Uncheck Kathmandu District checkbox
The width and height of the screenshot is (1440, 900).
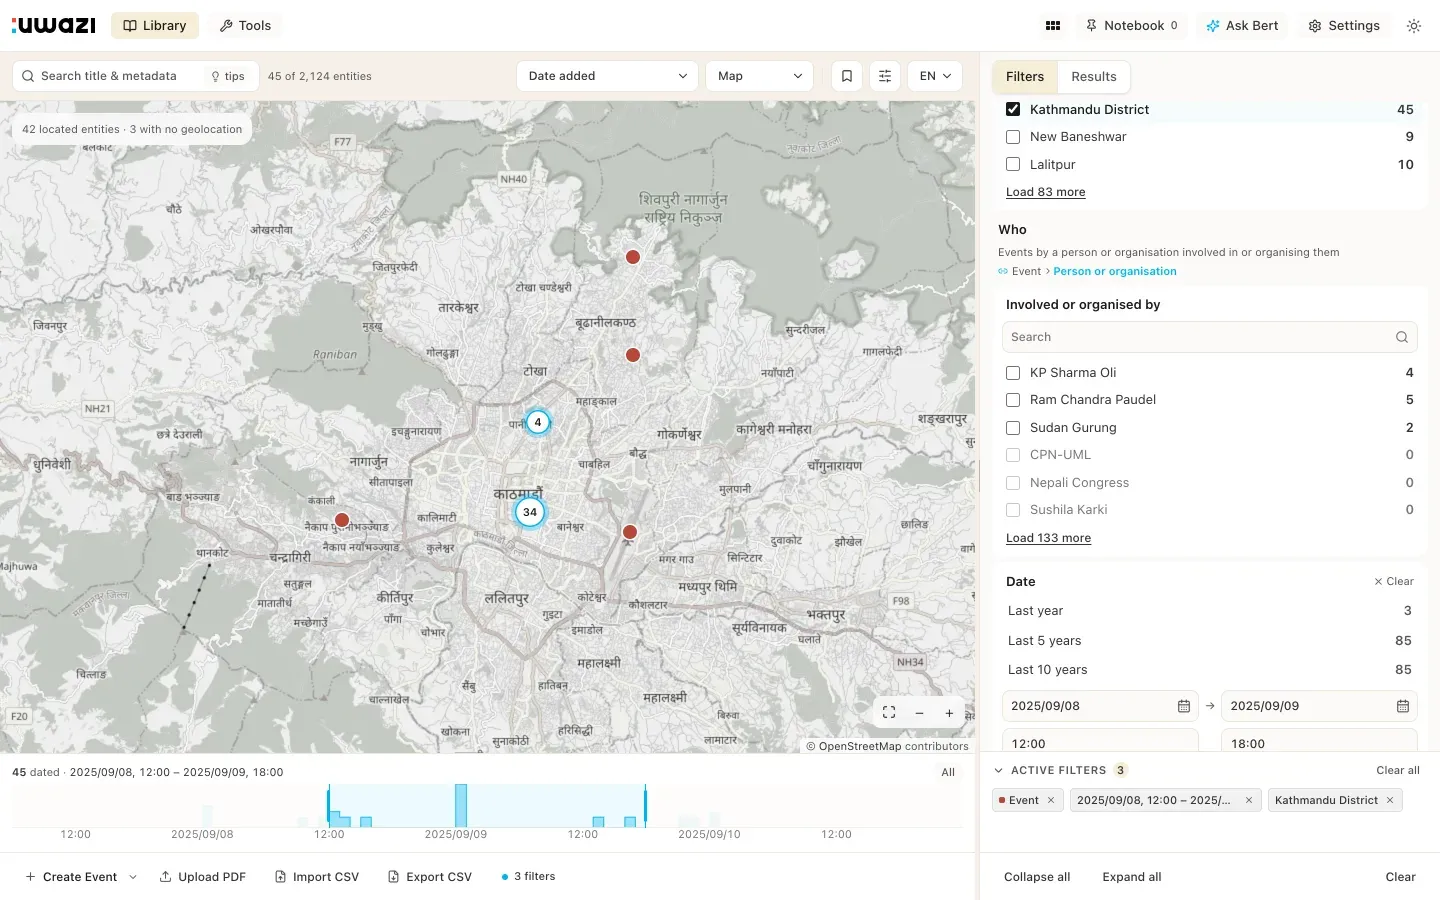point(1013,109)
